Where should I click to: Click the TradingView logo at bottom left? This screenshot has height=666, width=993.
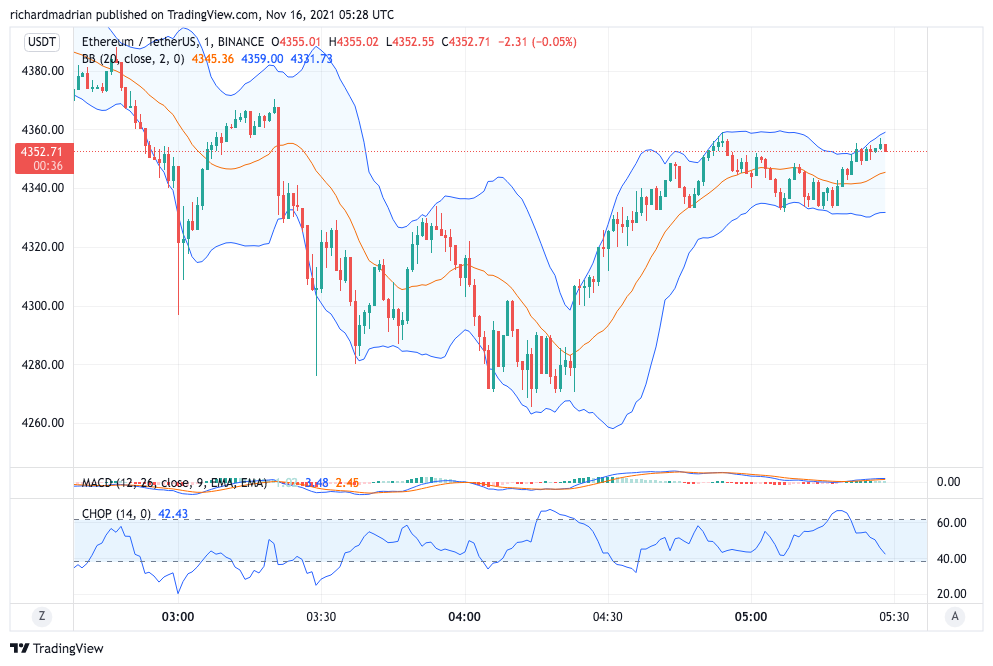pos(56,648)
